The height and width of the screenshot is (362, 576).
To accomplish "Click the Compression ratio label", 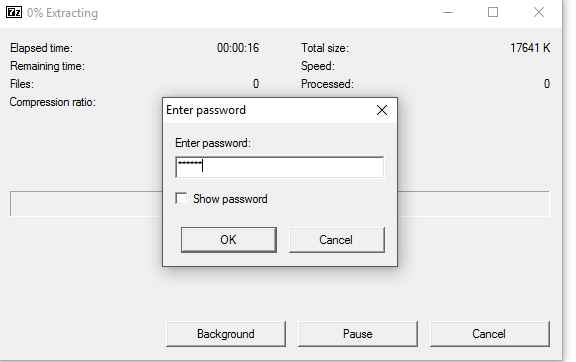I will tap(53, 102).
